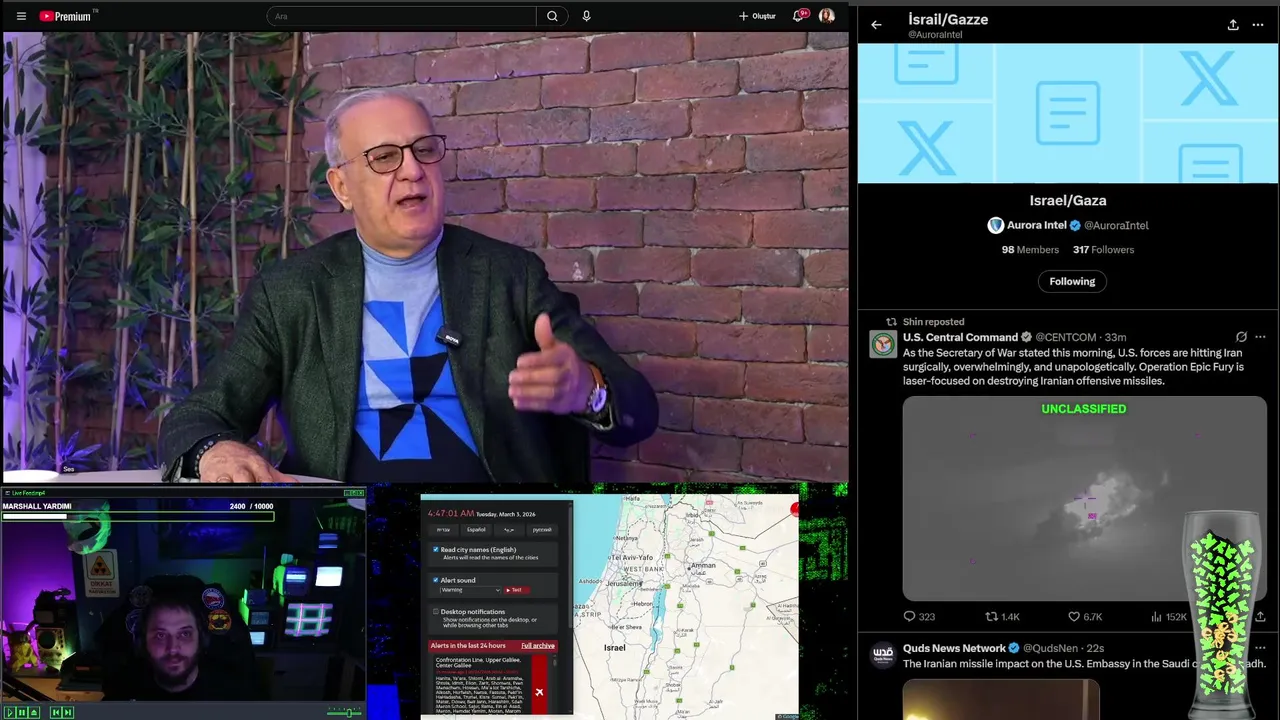This screenshot has width=1280, height=720.
Task: Toggle Read city names (English) checkbox
Action: (x=436, y=550)
